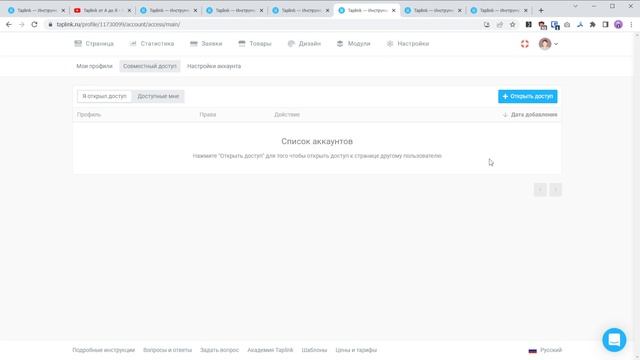This screenshot has width=640, height=360.
Task: Click the browser forward arrow
Action: pyautogui.click(x=22, y=24)
